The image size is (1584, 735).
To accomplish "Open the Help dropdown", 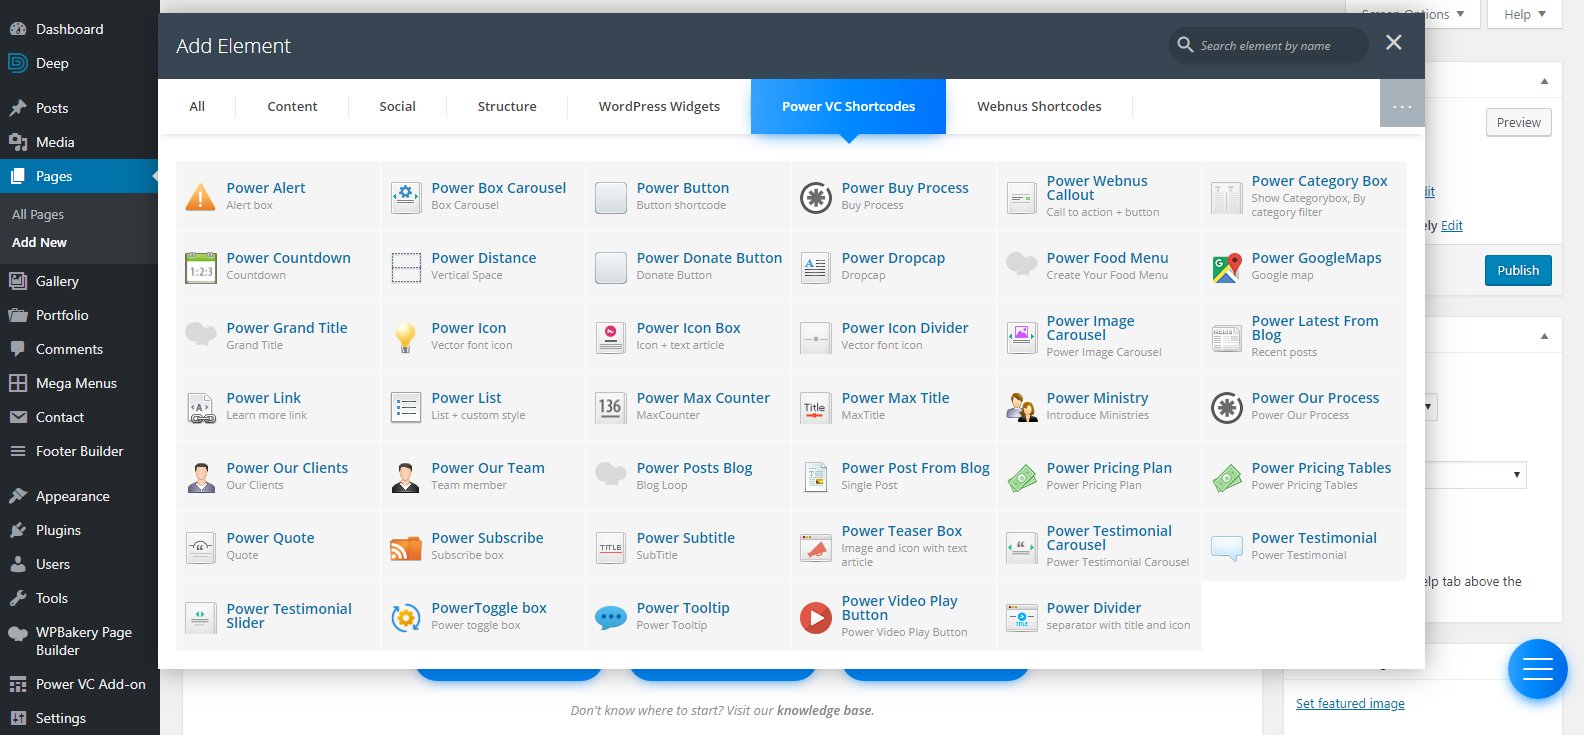I will [1525, 14].
